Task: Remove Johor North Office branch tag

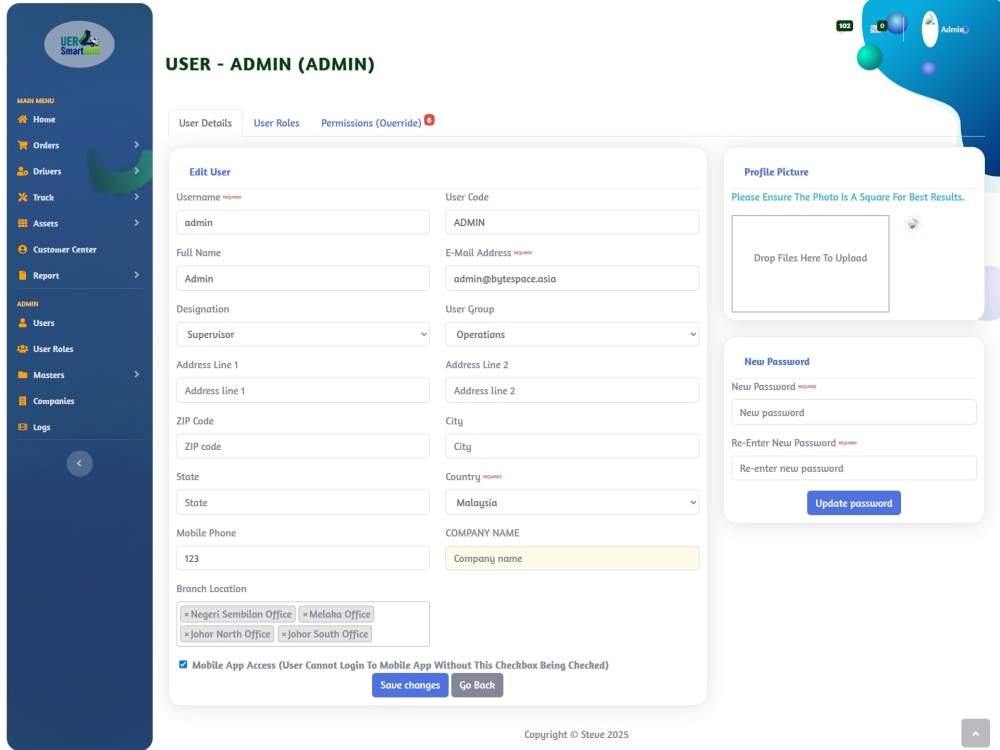Action: 186,635
